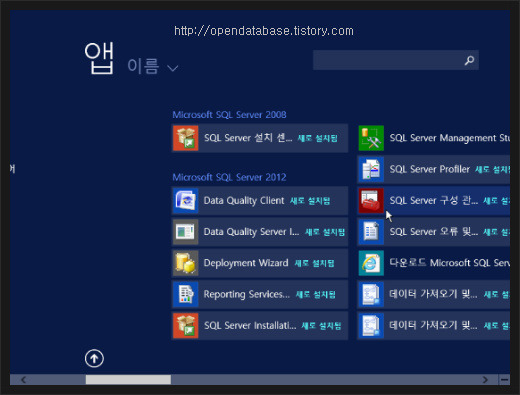Click the Microsoft SQL Server 2012 group heading

tap(229, 177)
